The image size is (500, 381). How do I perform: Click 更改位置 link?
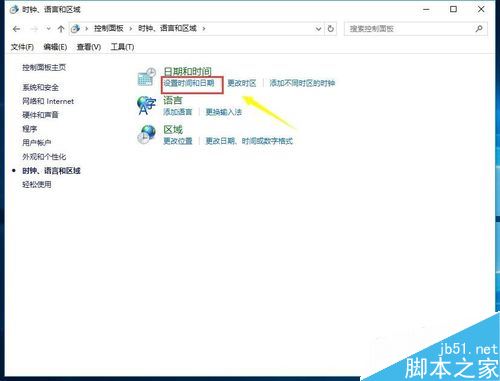pyautogui.click(x=178, y=141)
